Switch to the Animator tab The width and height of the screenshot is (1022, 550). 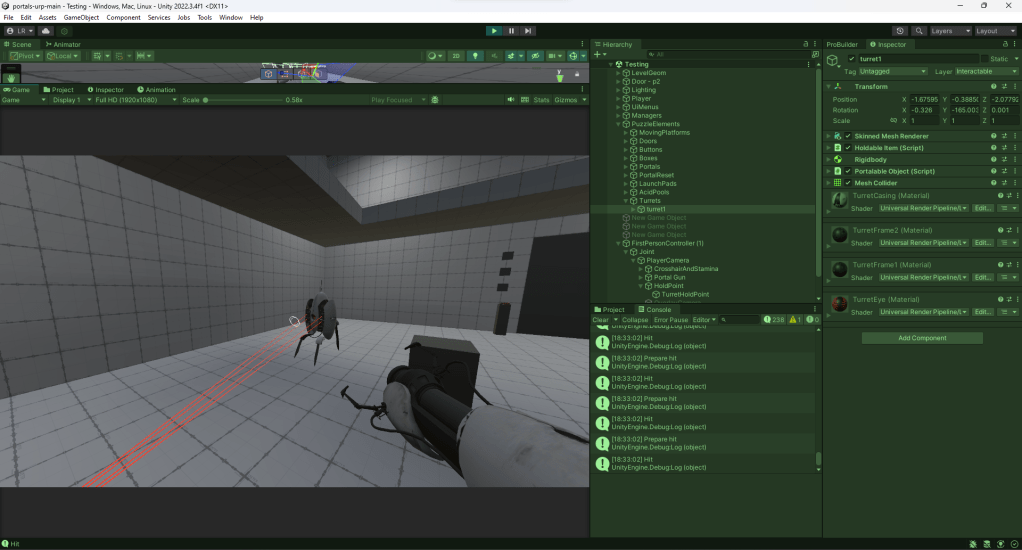[62, 44]
